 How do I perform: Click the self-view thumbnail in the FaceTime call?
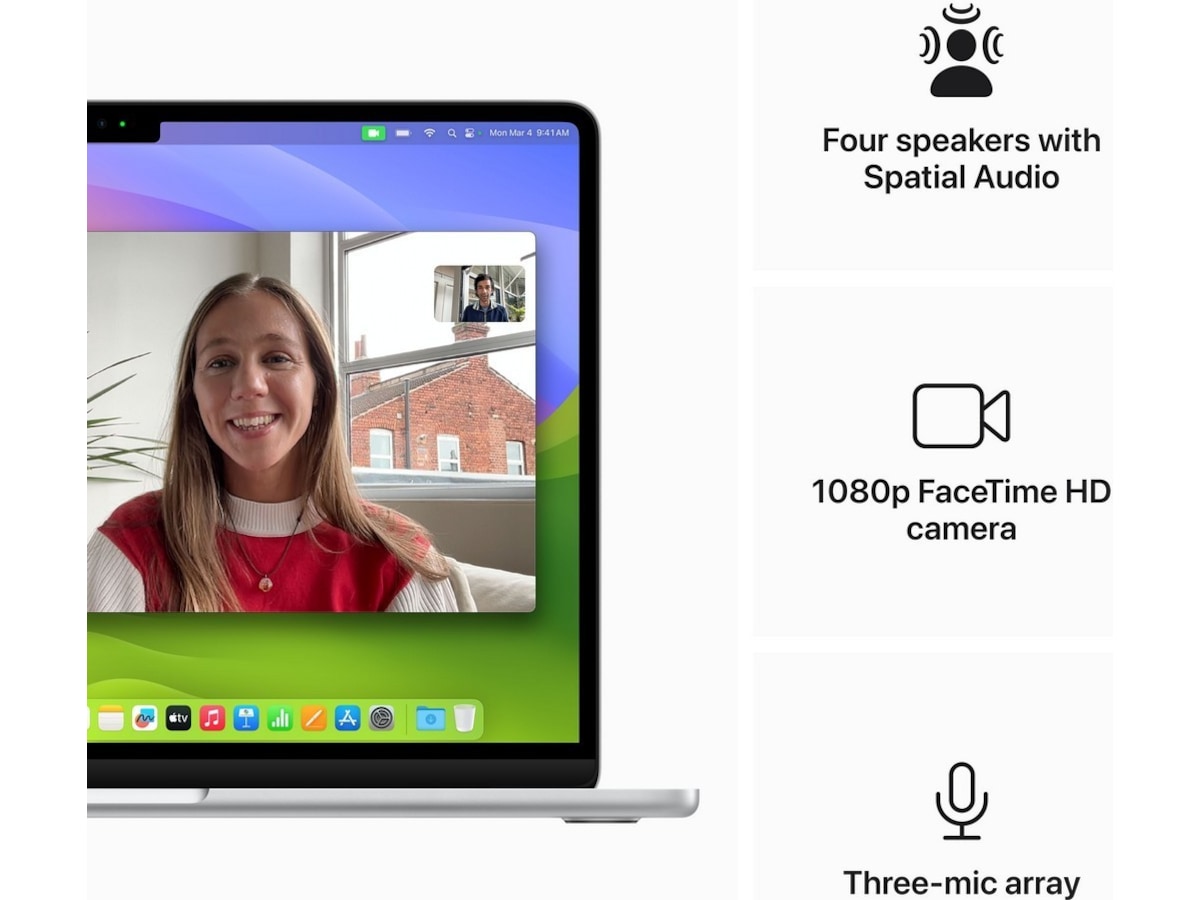click(479, 293)
